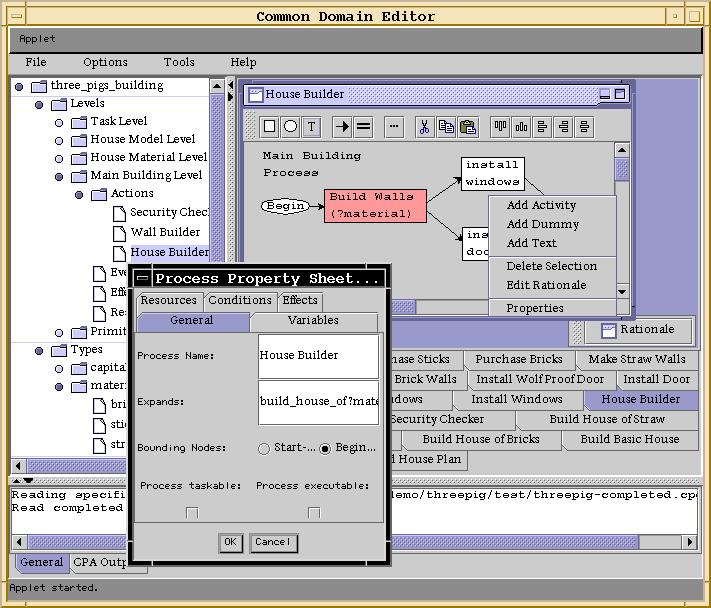
Task: Click the Process Name input field
Action: [x=318, y=355]
